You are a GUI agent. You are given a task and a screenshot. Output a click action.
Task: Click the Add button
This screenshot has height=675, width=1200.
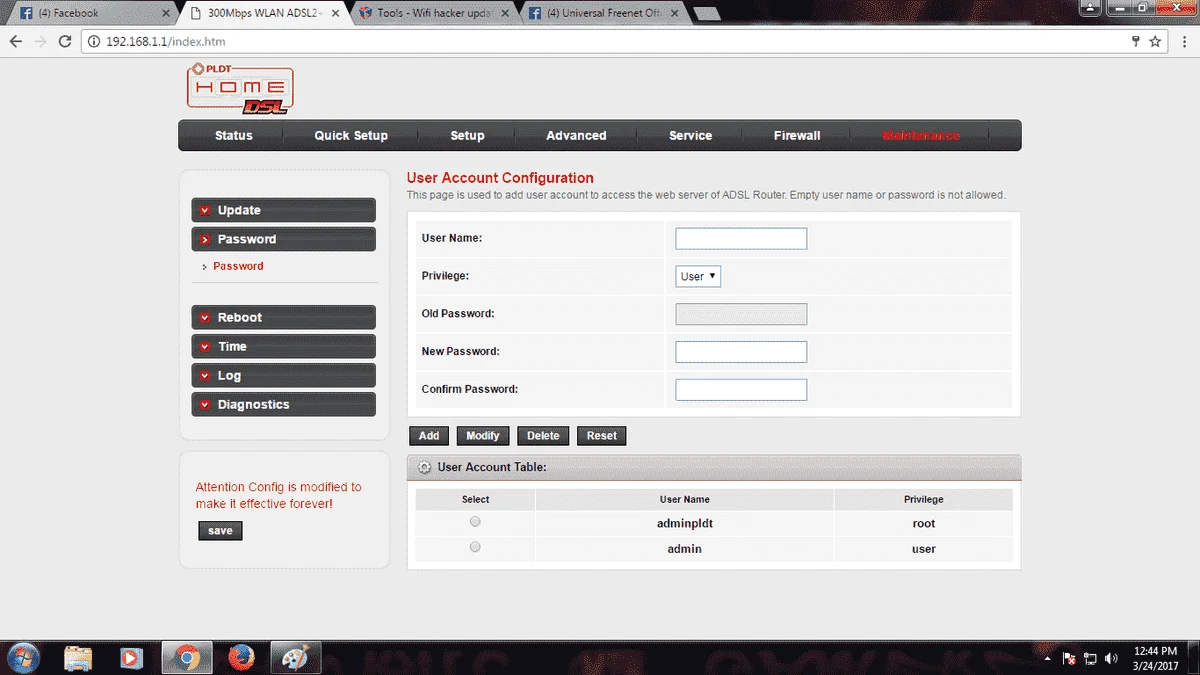coord(429,436)
